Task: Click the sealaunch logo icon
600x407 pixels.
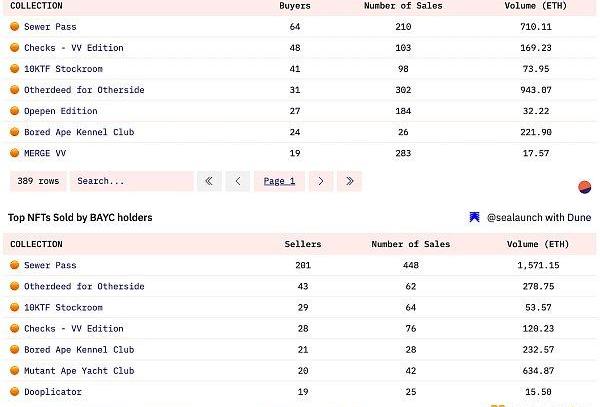Action: [x=474, y=217]
